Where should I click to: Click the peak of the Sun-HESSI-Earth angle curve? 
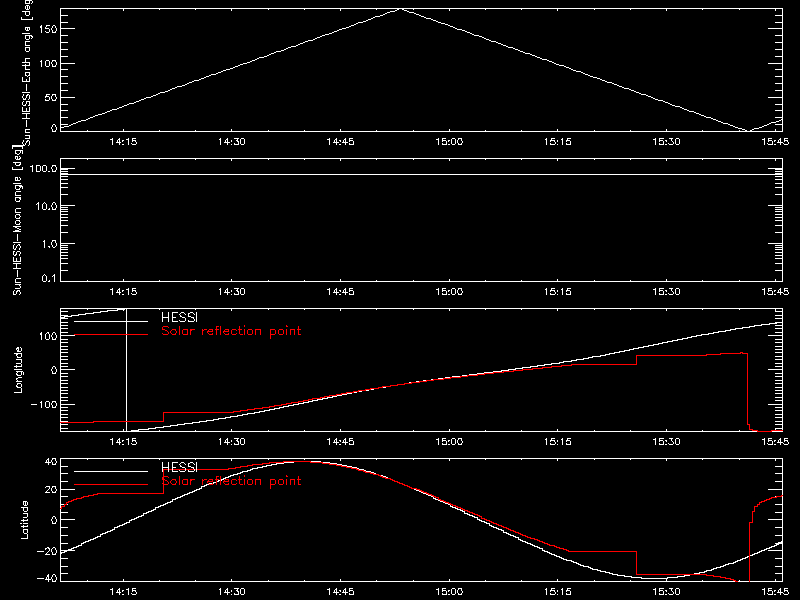(x=401, y=9)
